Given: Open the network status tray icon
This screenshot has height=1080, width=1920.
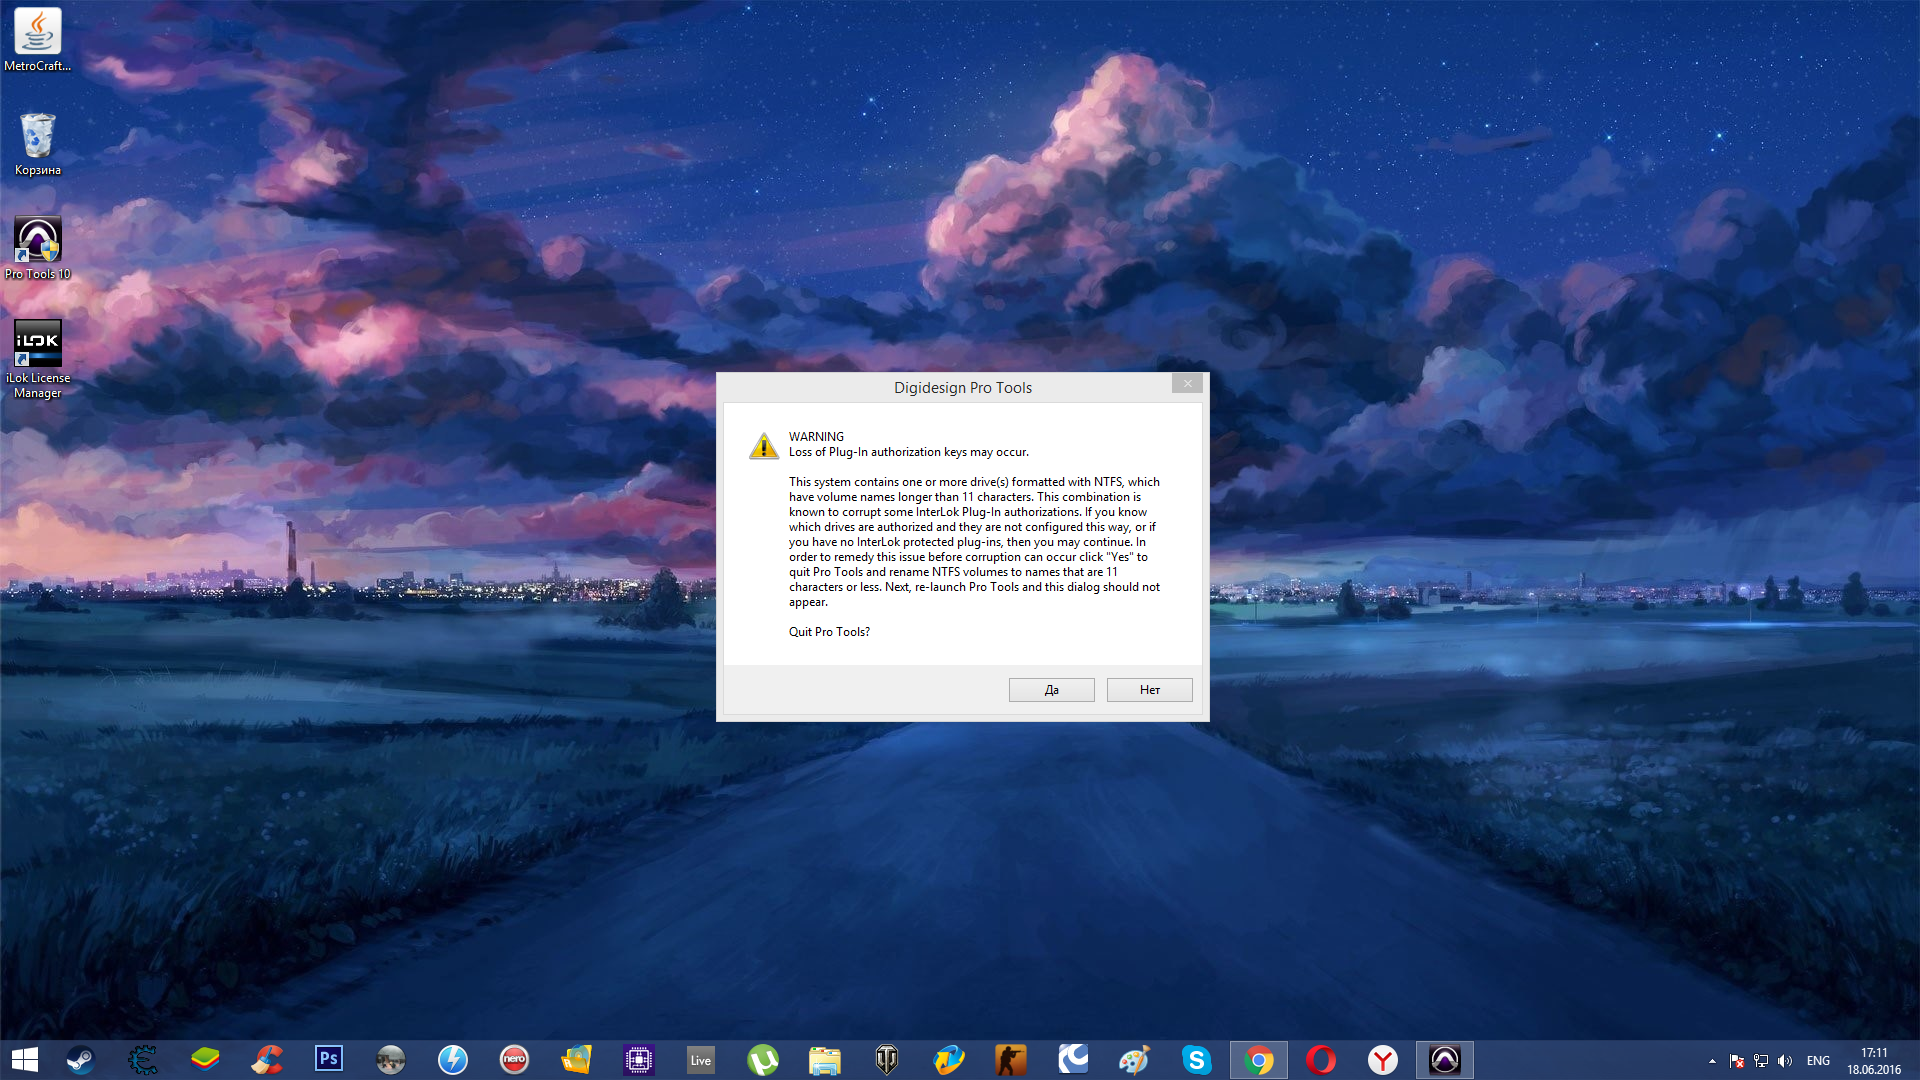Looking at the screenshot, I should [1761, 1061].
